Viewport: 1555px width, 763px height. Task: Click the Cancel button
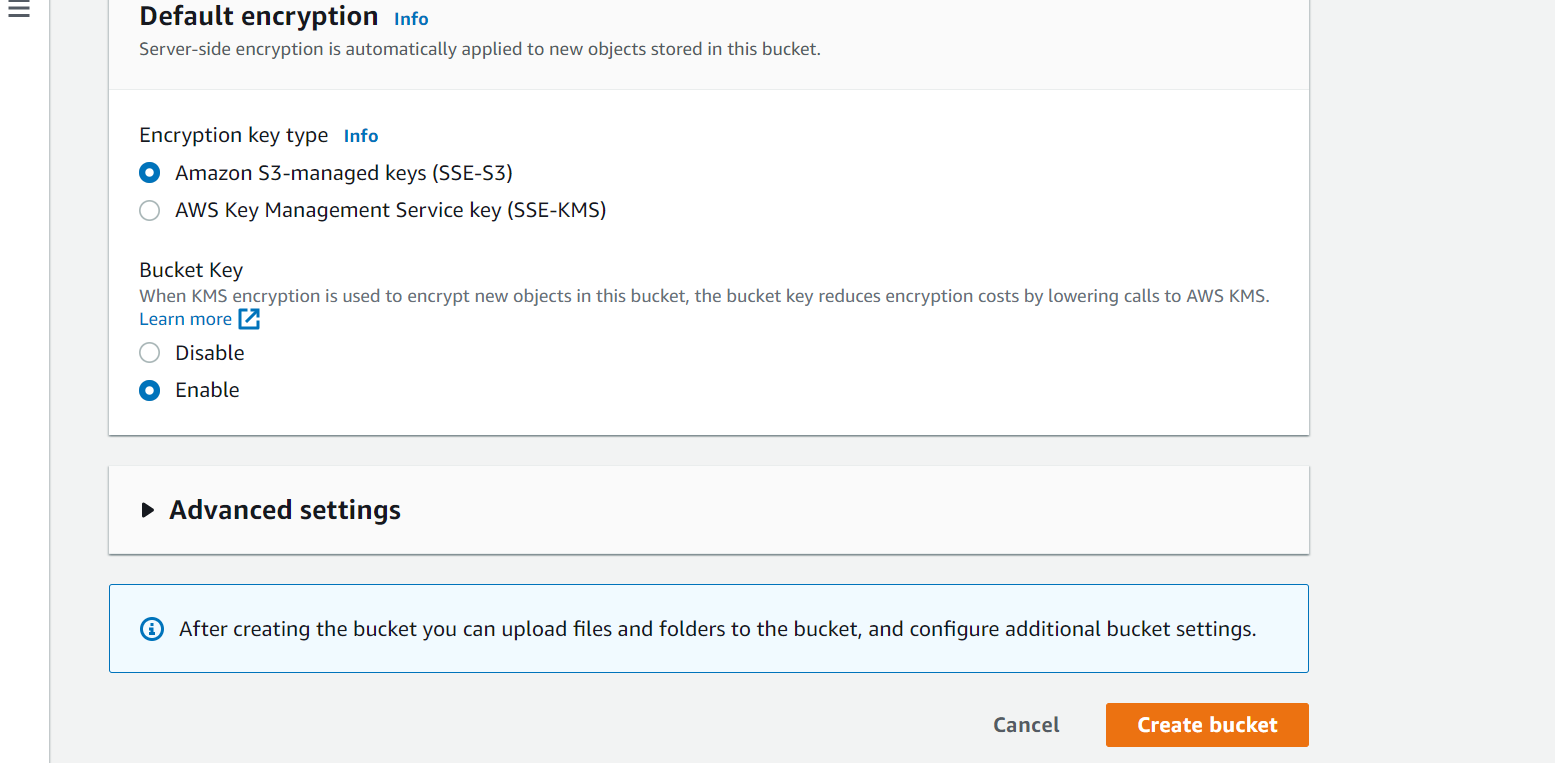[x=1026, y=725]
